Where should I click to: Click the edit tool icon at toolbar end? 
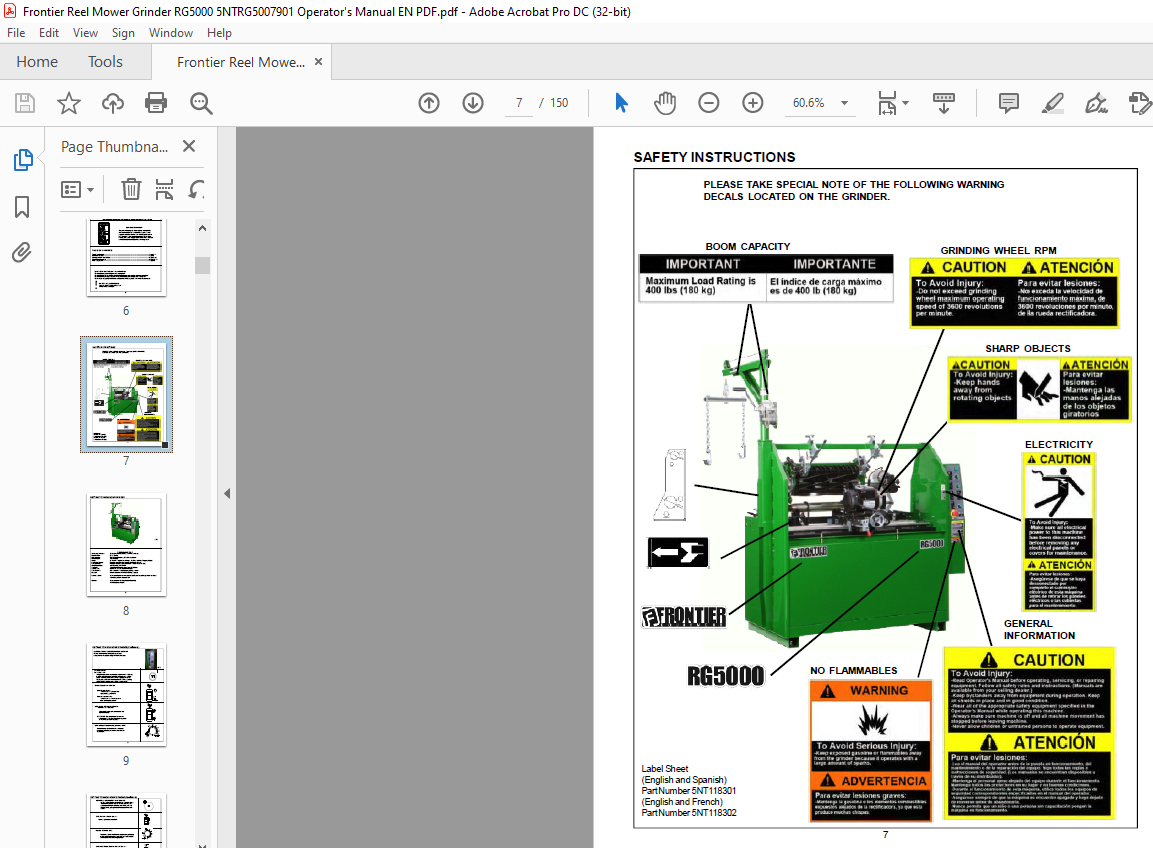tap(1140, 103)
